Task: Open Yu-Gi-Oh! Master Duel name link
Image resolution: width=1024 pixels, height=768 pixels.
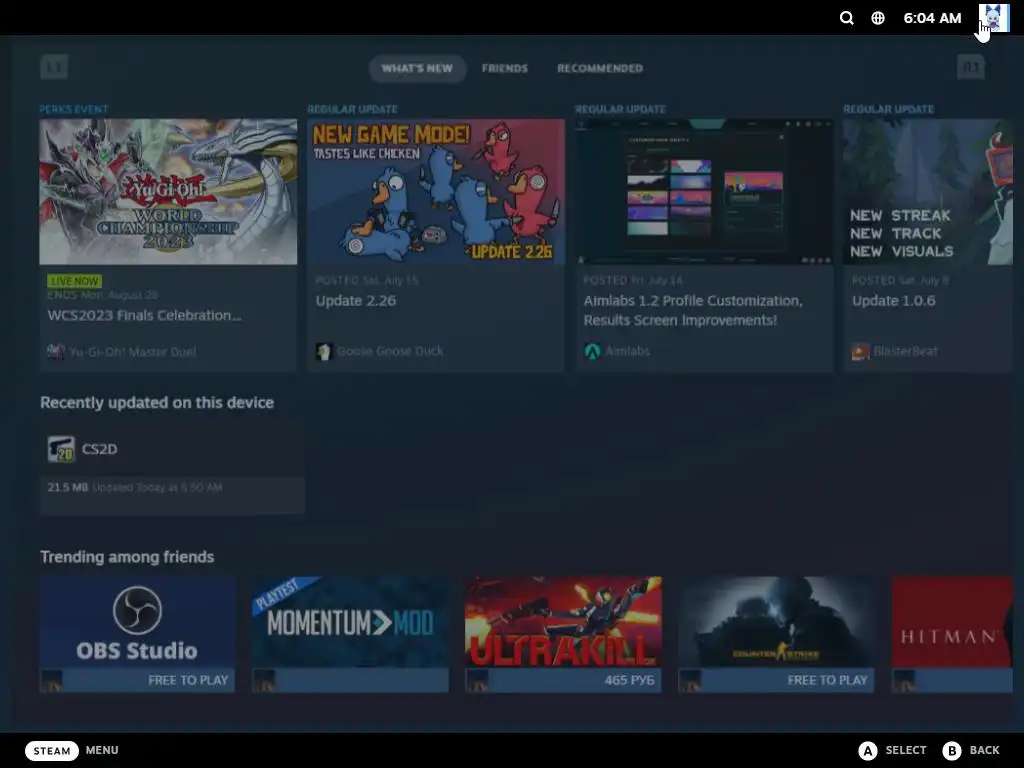Action: point(133,351)
